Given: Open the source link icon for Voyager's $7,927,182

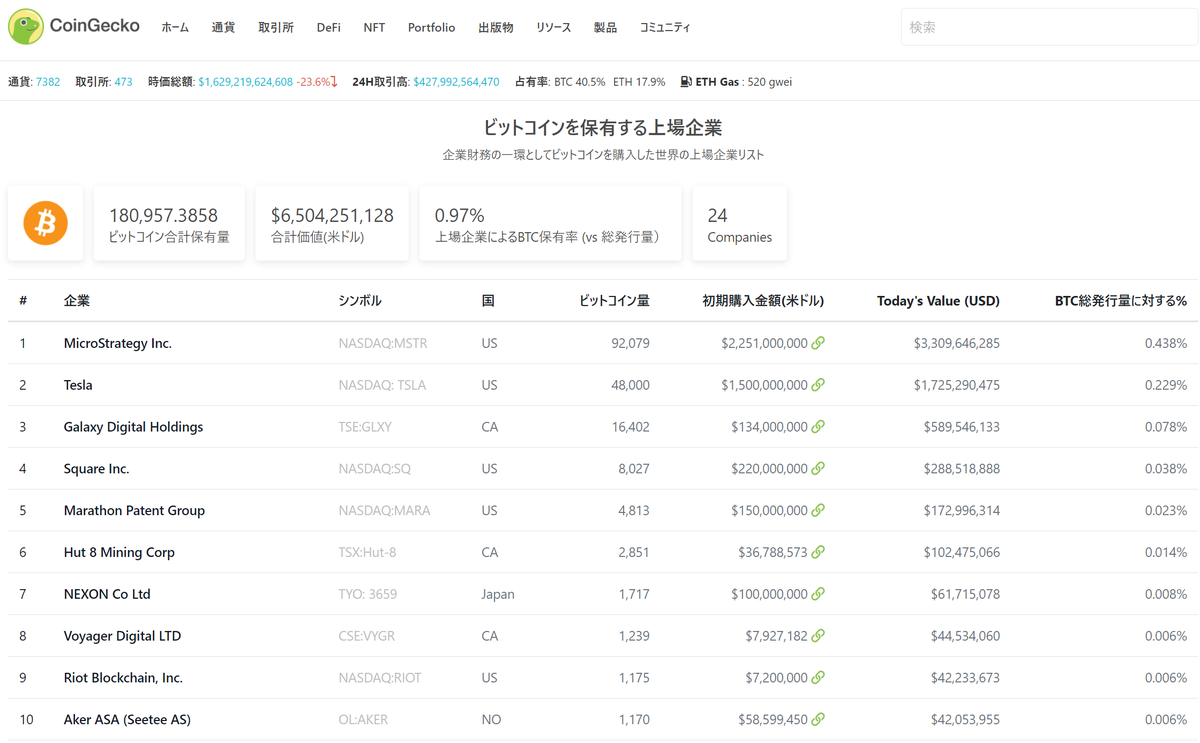Looking at the screenshot, I should pyautogui.click(x=818, y=636).
